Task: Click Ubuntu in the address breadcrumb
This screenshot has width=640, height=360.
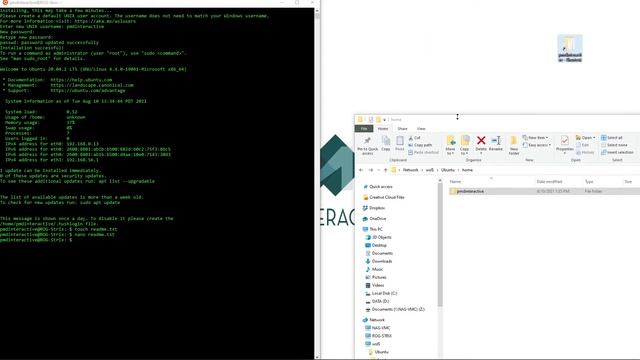Action: [448, 170]
